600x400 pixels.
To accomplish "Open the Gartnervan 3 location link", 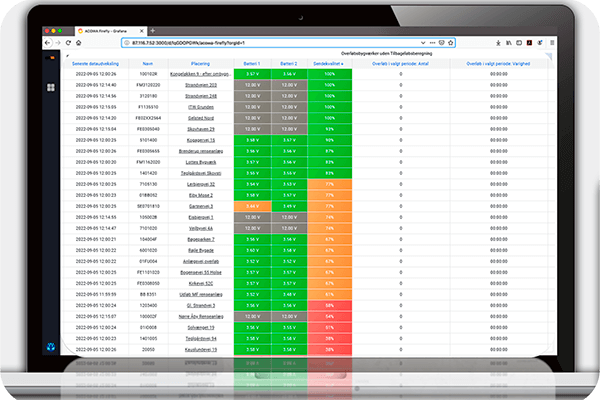I will pos(202,205).
